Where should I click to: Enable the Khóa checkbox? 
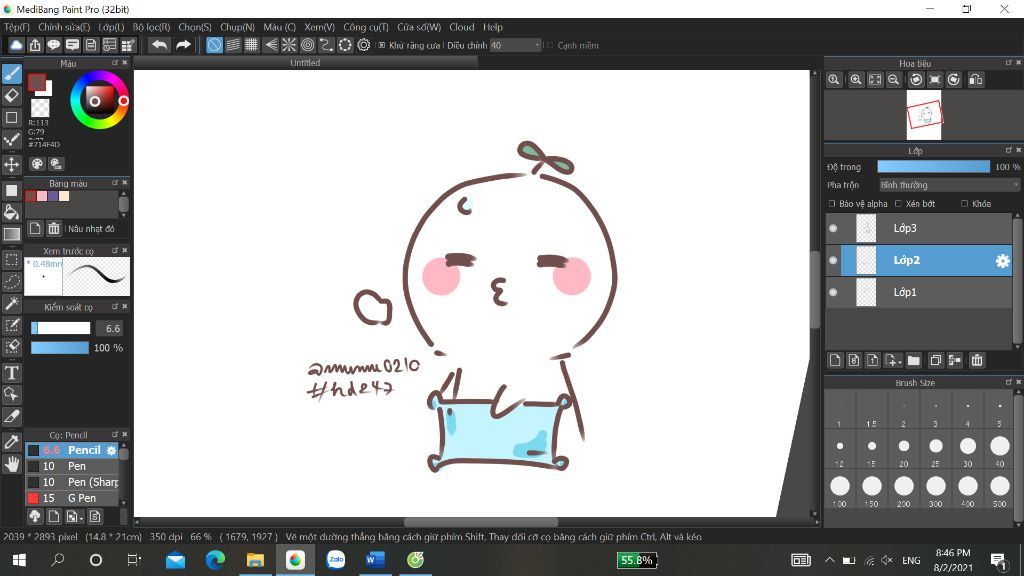965,204
